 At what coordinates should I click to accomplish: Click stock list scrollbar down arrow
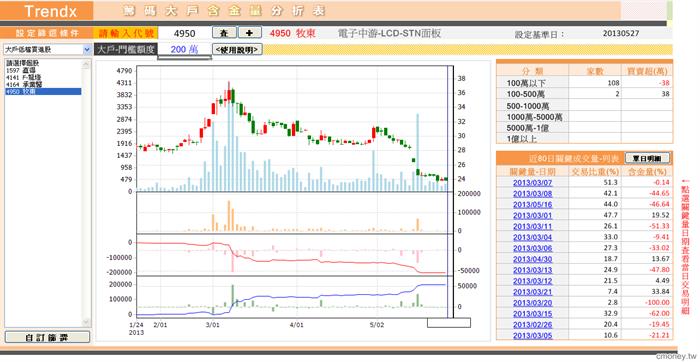pyautogui.click(x=87, y=322)
